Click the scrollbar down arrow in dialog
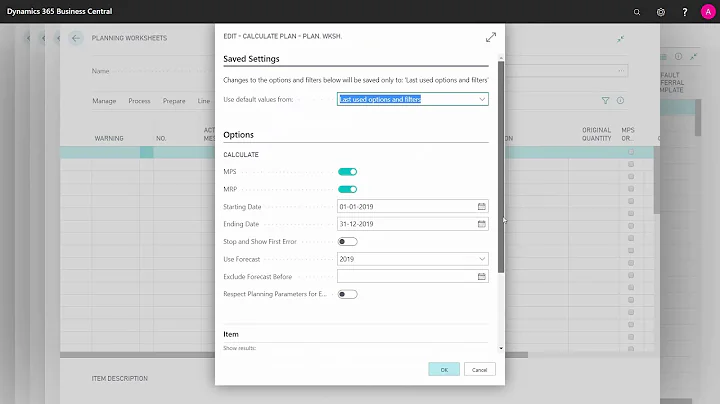The width and height of the screenshot is (720, 404). point(501,348)
